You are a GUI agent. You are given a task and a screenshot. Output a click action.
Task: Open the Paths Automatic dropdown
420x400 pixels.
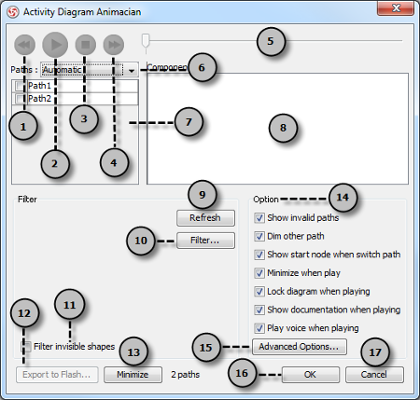(x=89, y=70)
